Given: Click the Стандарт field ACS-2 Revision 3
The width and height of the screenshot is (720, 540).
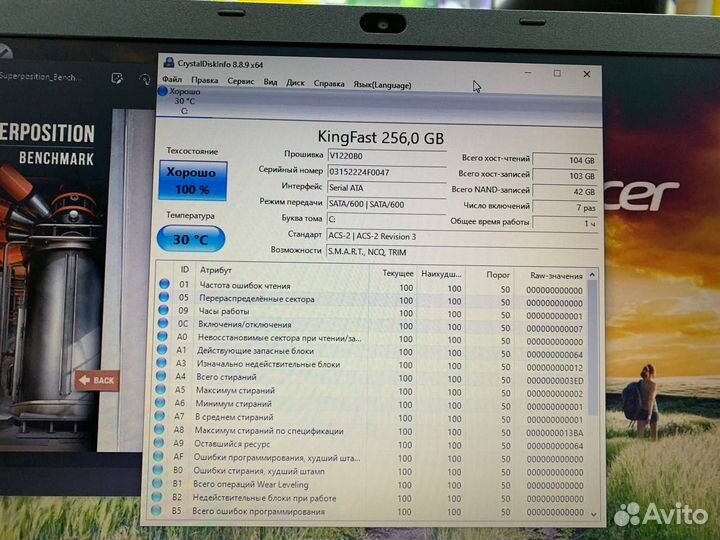Looking at the screenshot, I should (461, 237).
